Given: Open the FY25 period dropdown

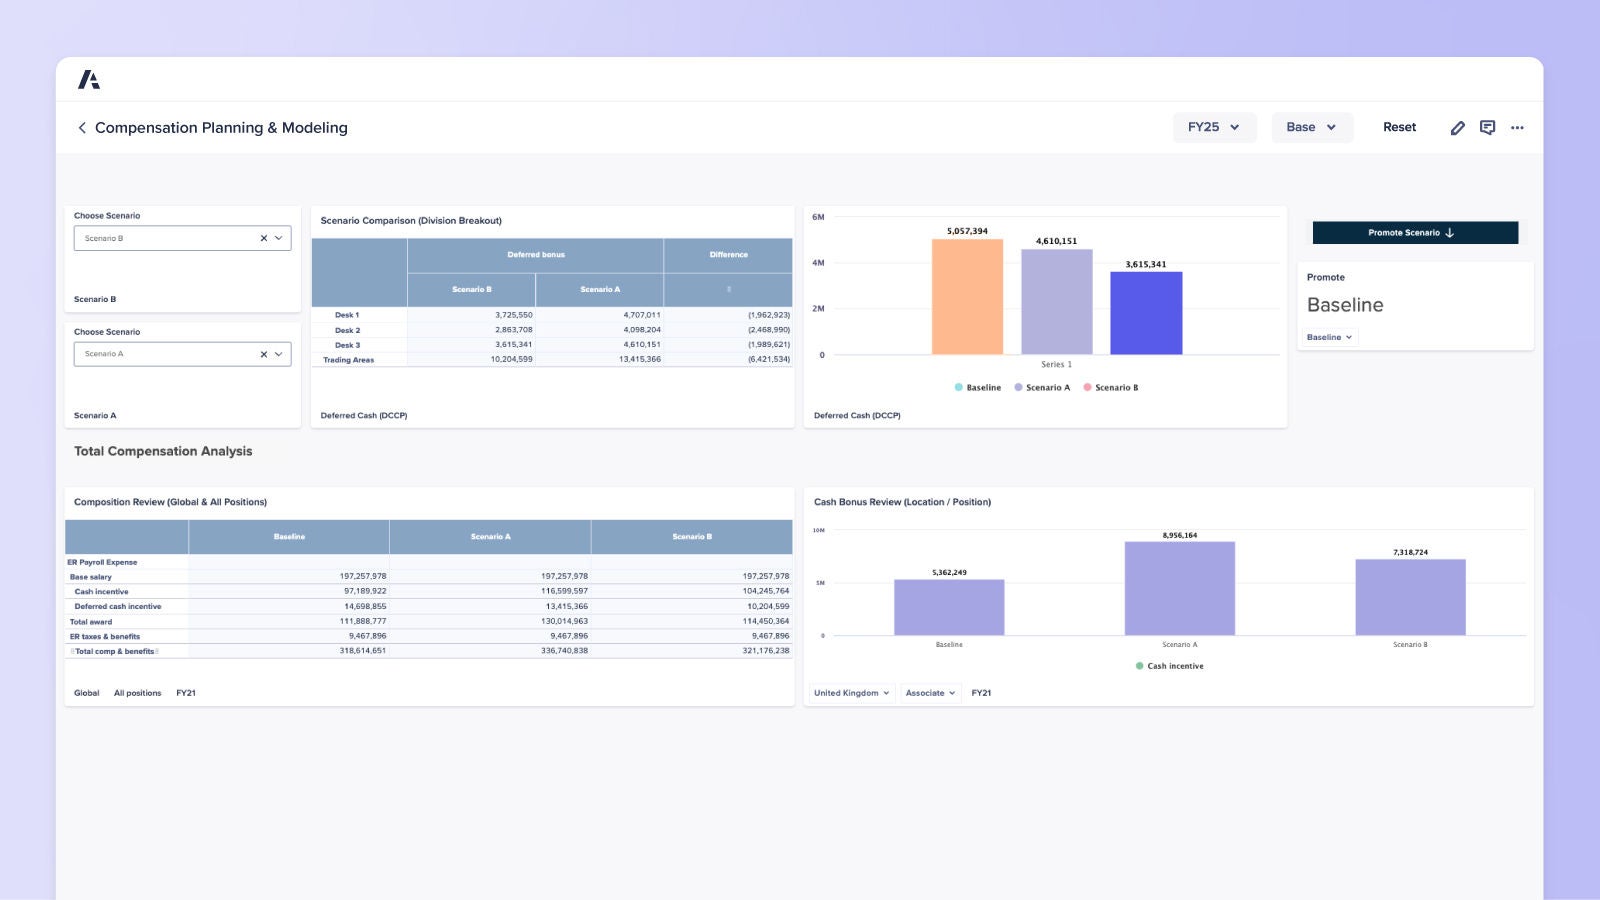Looking at the screenshot, I should tap(1214, 127).
